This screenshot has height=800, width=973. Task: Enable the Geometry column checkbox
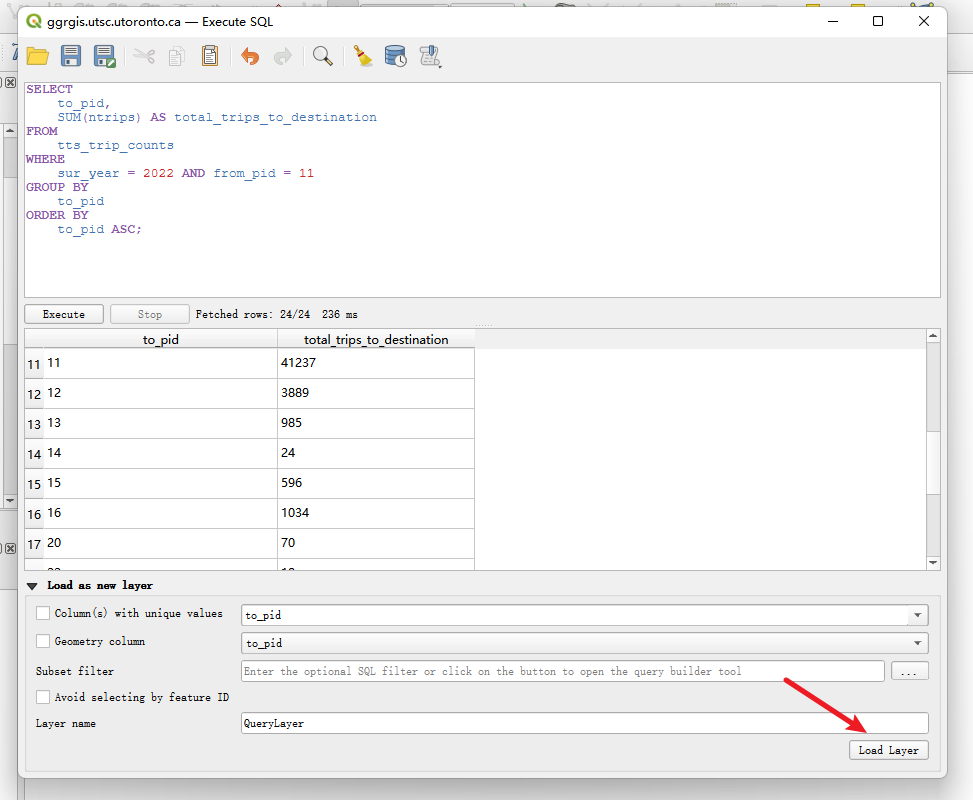tap(43, 641)
